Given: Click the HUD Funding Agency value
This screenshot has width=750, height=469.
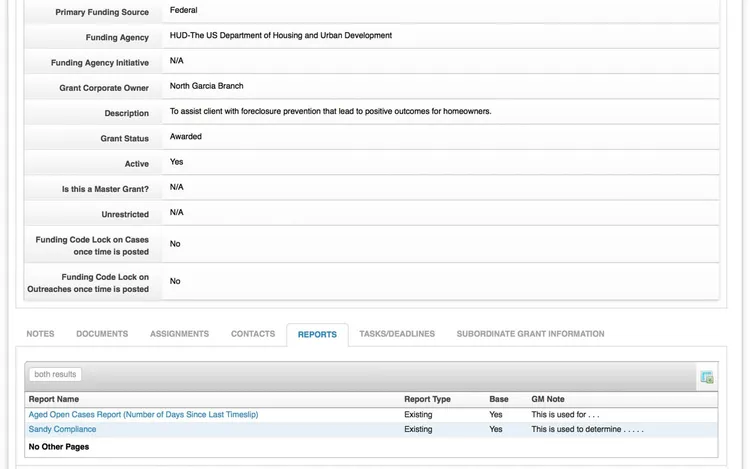Looking at the screenshot, I should tap(281, 35).
